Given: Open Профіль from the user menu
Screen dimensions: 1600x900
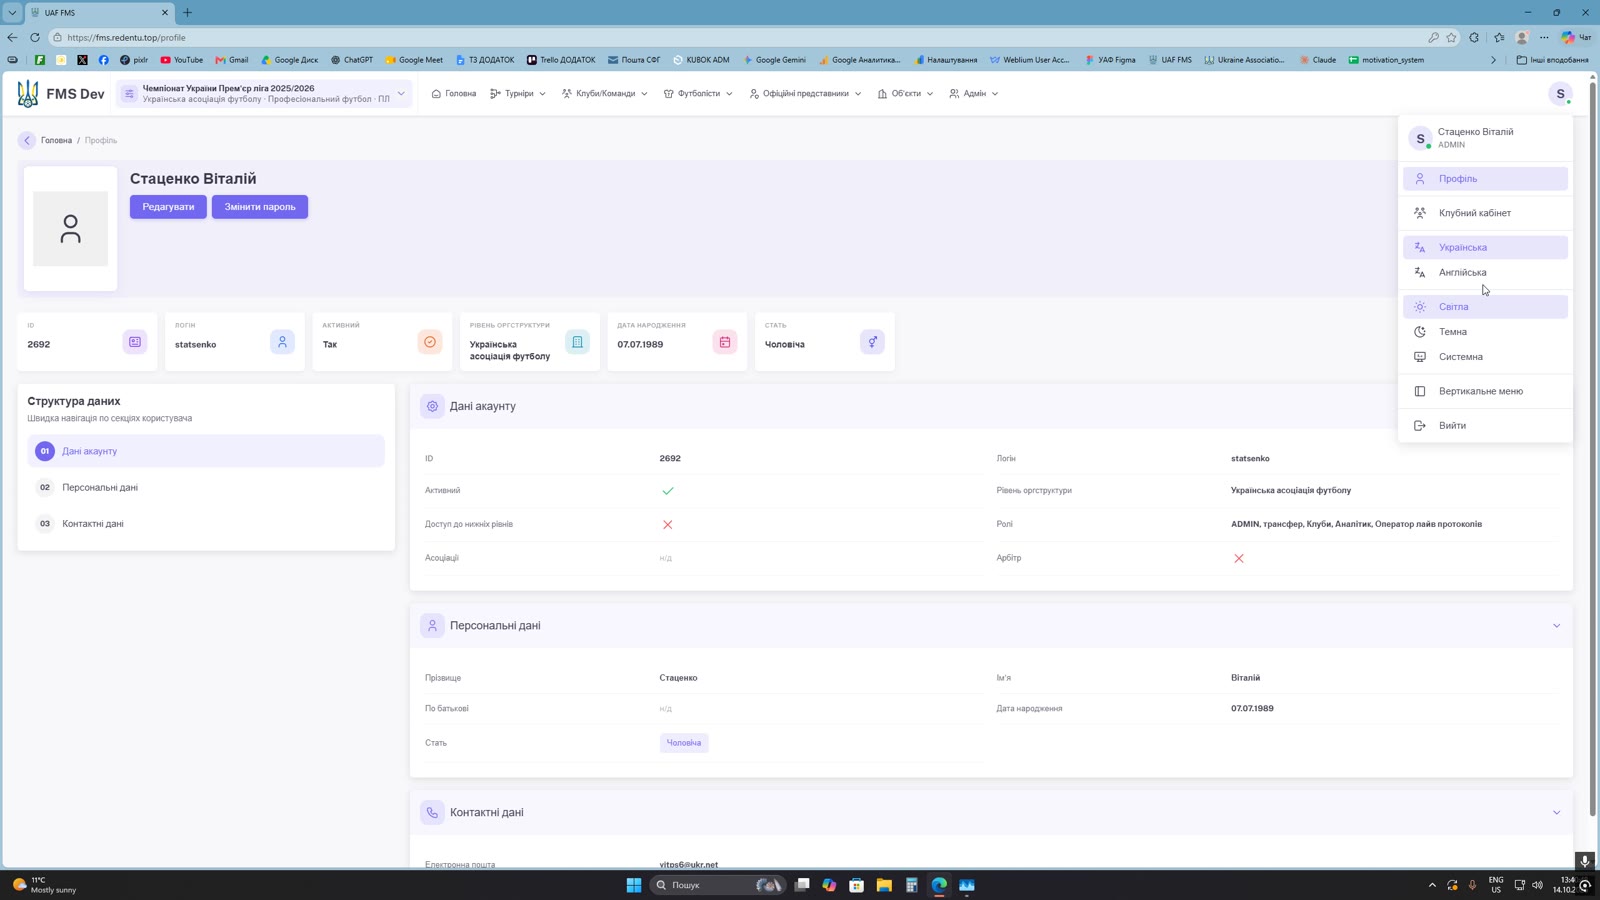Looking at the screenshot, I should pyautogui.click(x=1485, y=179).
